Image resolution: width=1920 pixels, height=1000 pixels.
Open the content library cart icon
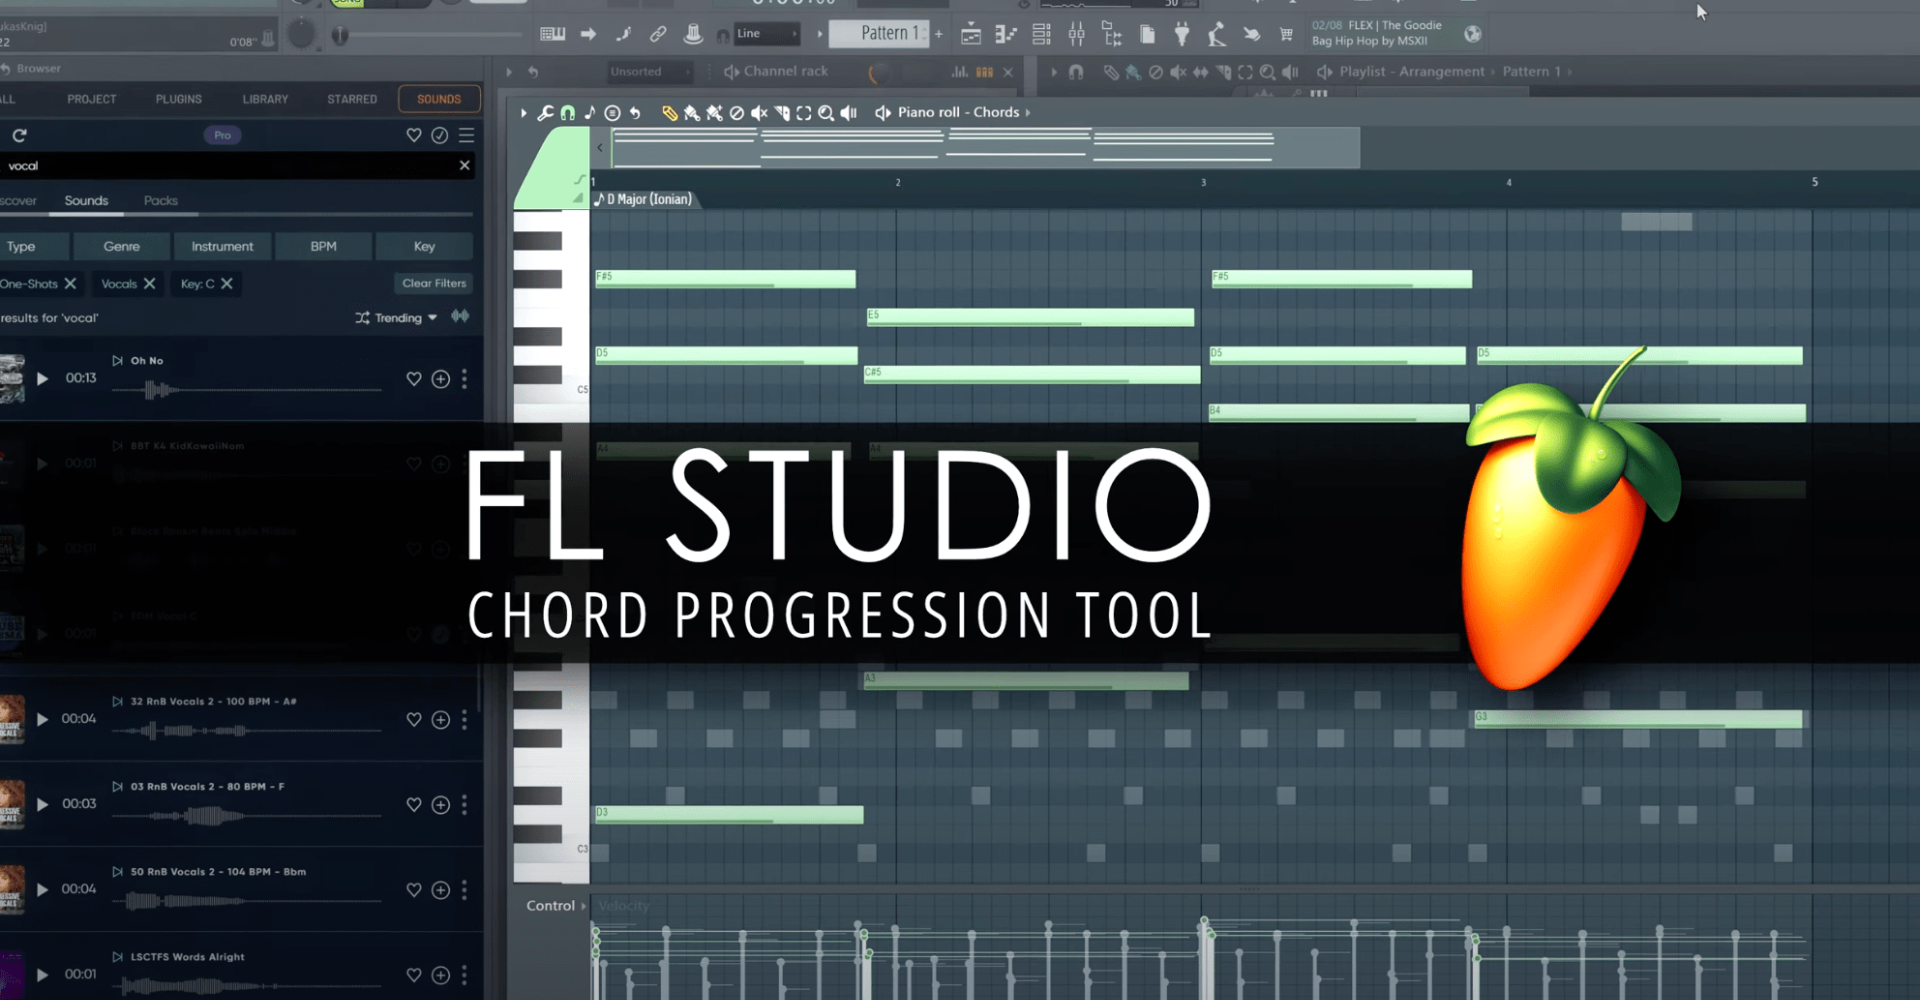click(x=1286, y=35)
